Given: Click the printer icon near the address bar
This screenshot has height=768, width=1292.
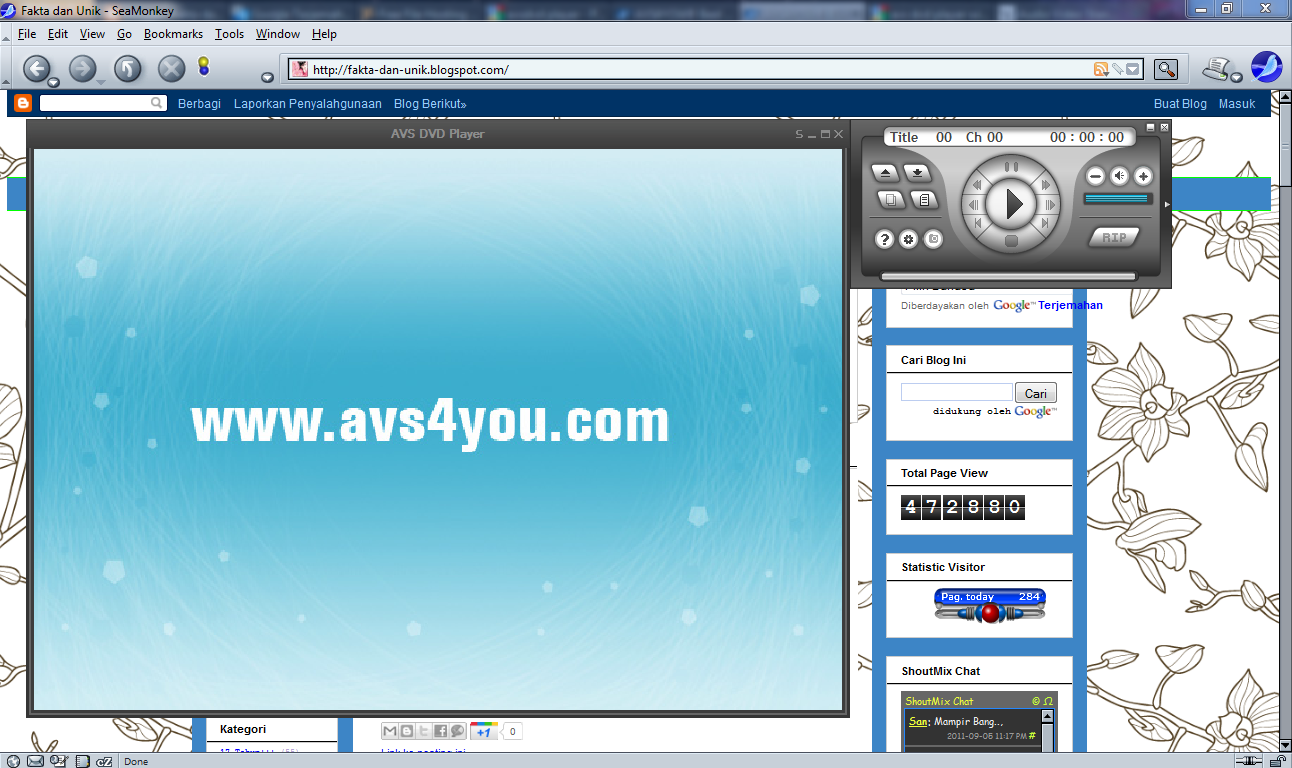Looking at the screenshot, I should pos(1218,69).
